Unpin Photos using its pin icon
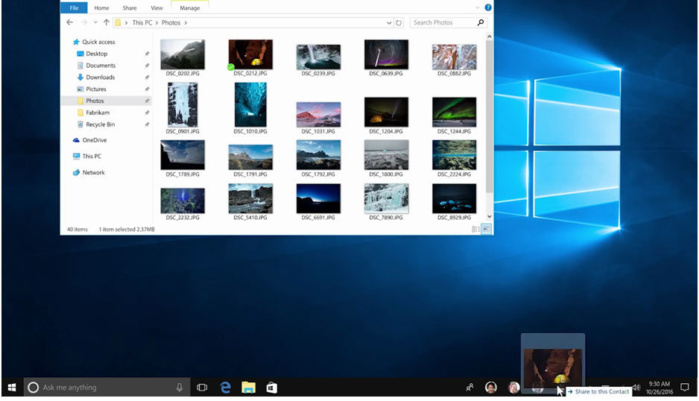Viewport: 699px width, 401px height. [147, 101]
